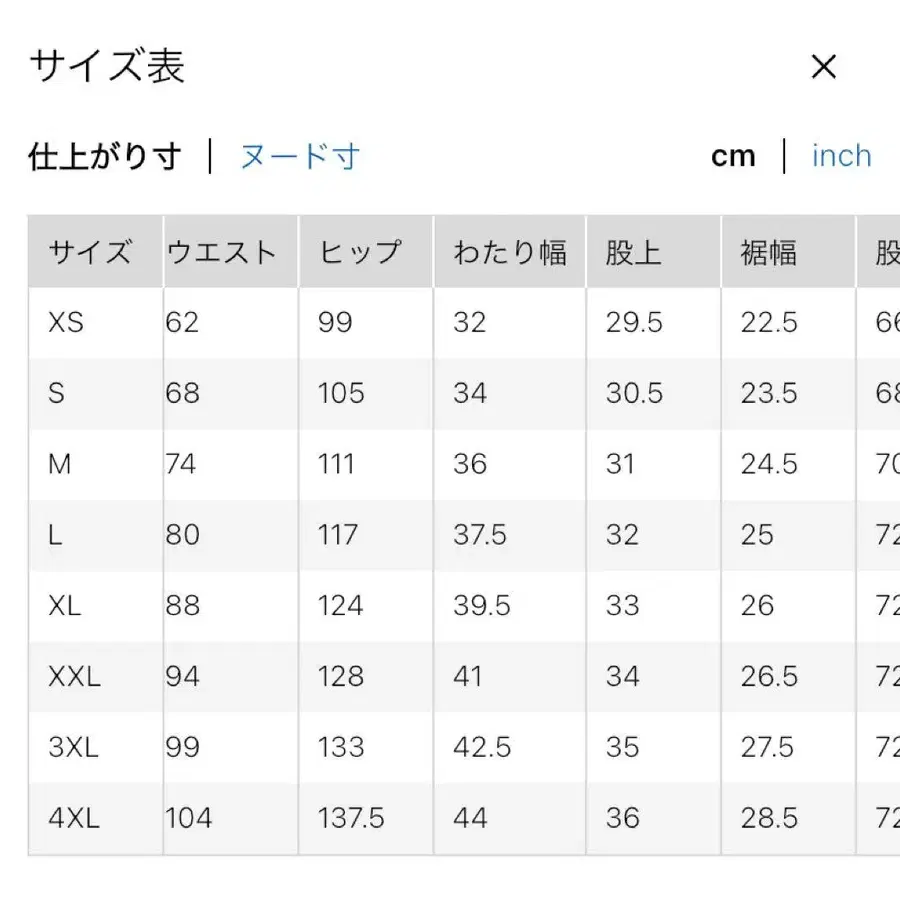900x900 pixels.
Task: Click the XL size row label
Action: pyautogui.click(x=64, y=605)
